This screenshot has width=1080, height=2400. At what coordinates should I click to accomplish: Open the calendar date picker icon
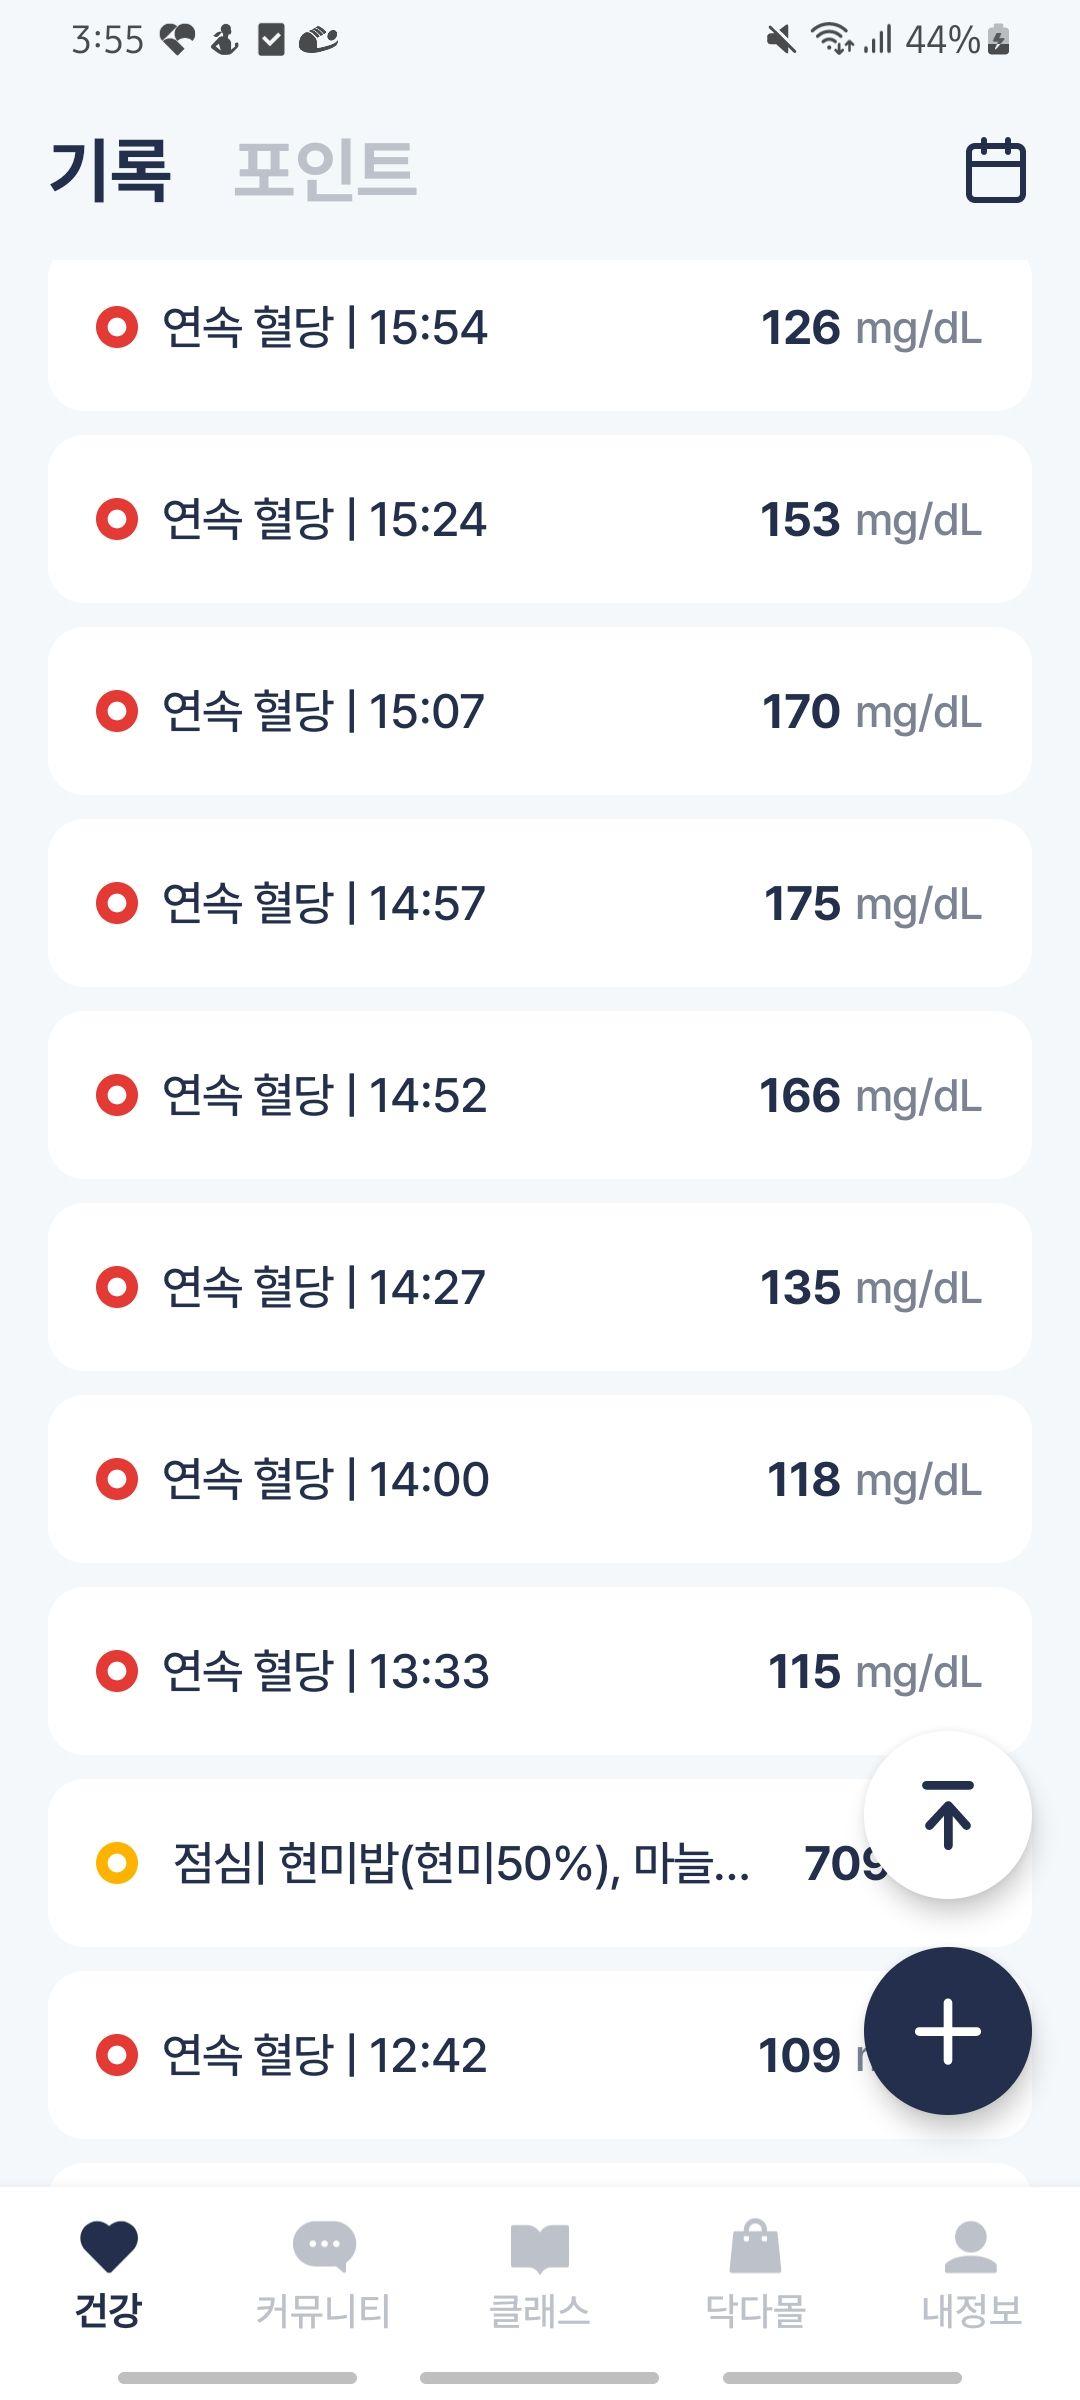pos(995,170)
